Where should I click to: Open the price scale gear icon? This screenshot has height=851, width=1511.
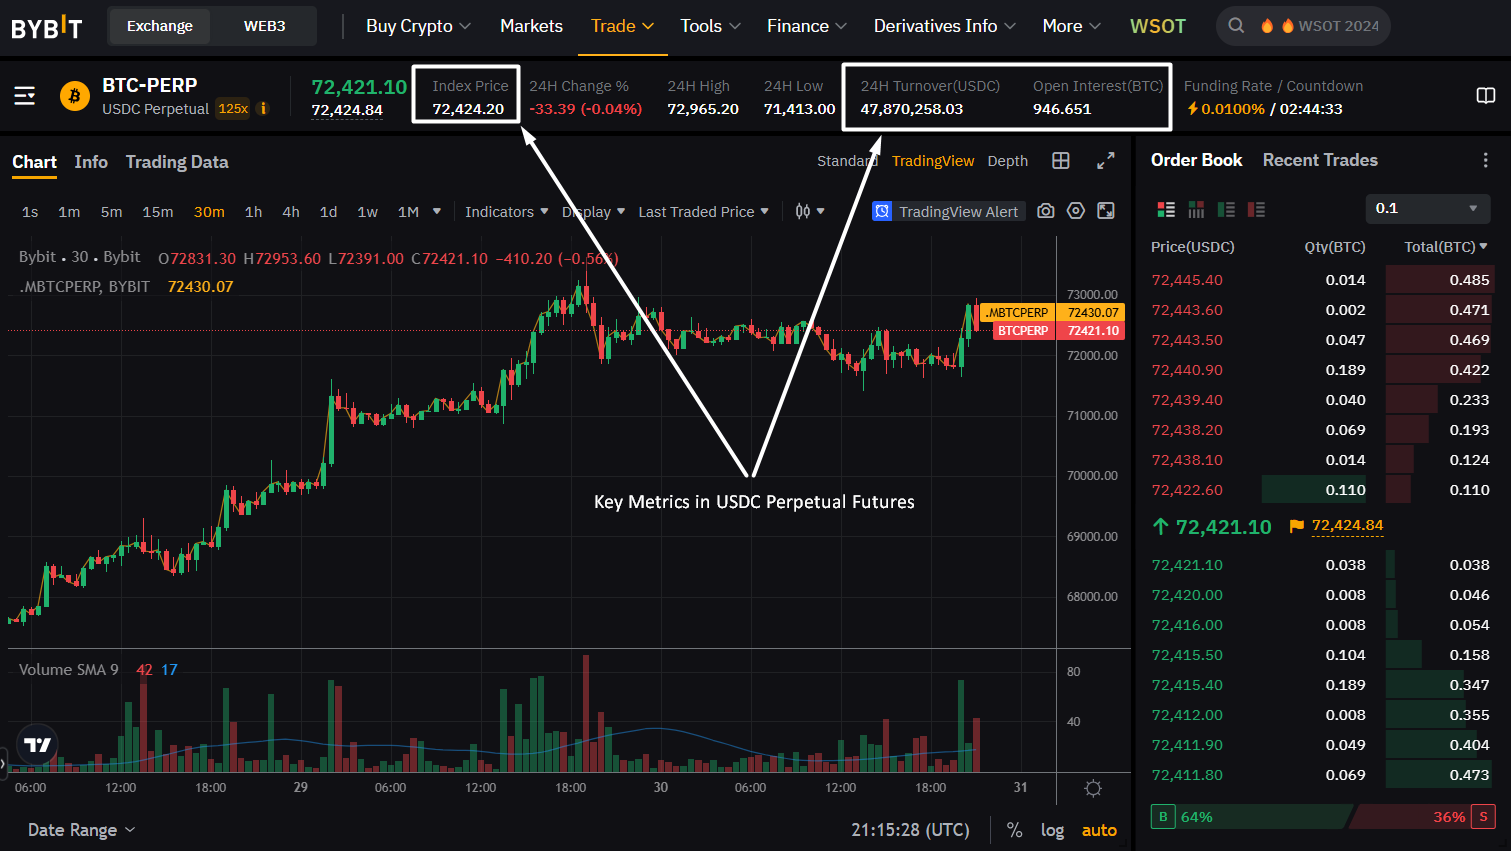(1093, 788)
